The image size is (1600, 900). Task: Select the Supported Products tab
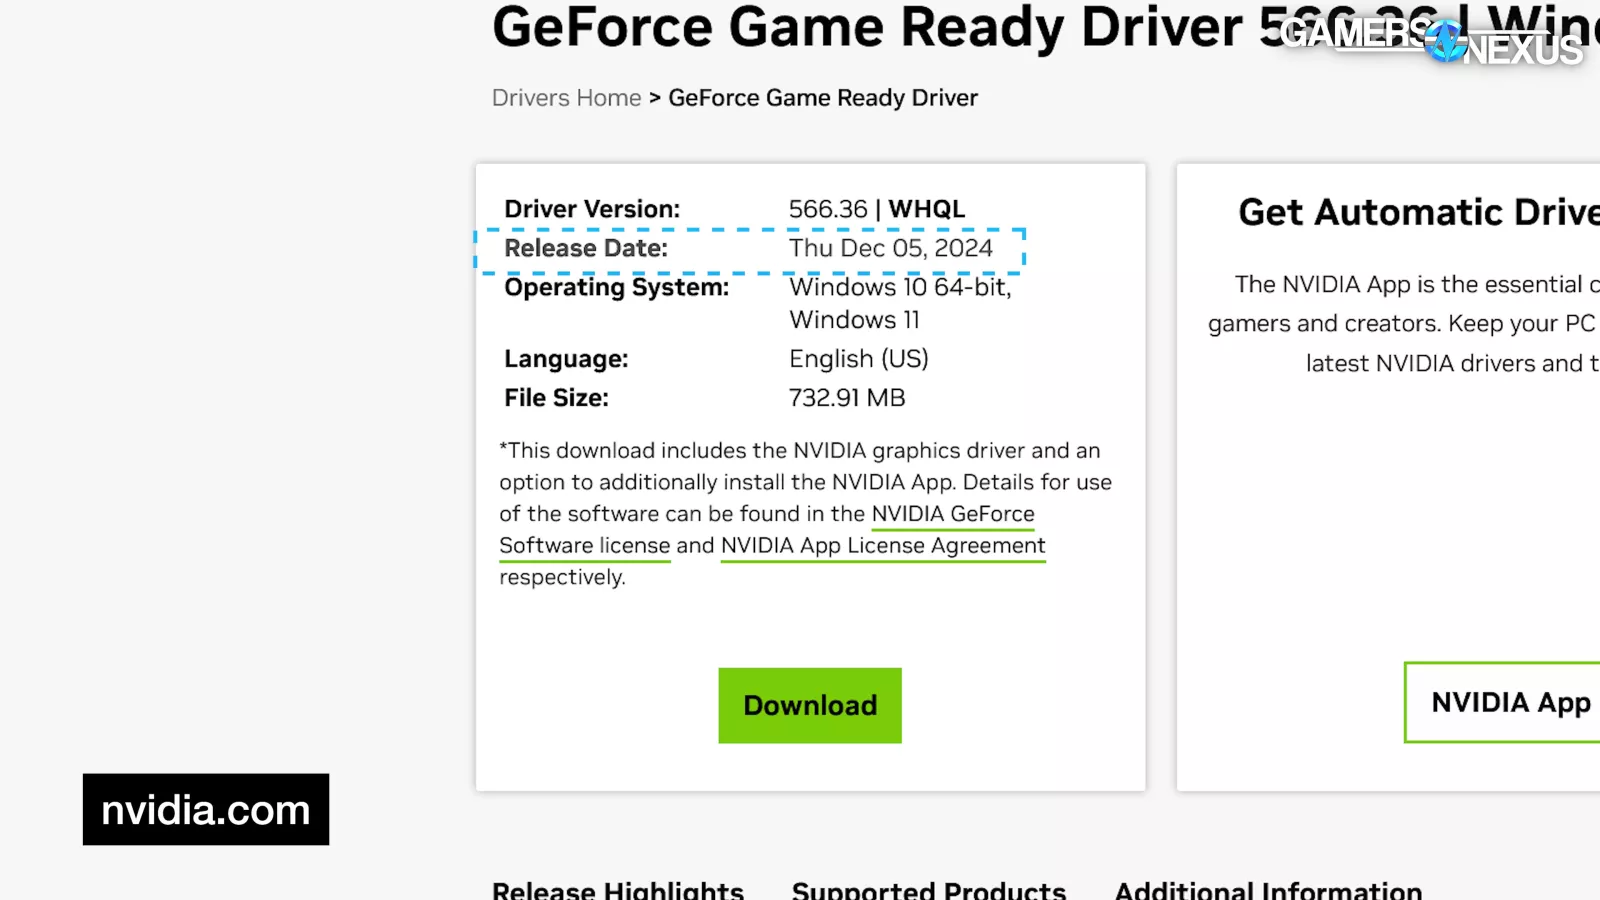coord(928,889)
